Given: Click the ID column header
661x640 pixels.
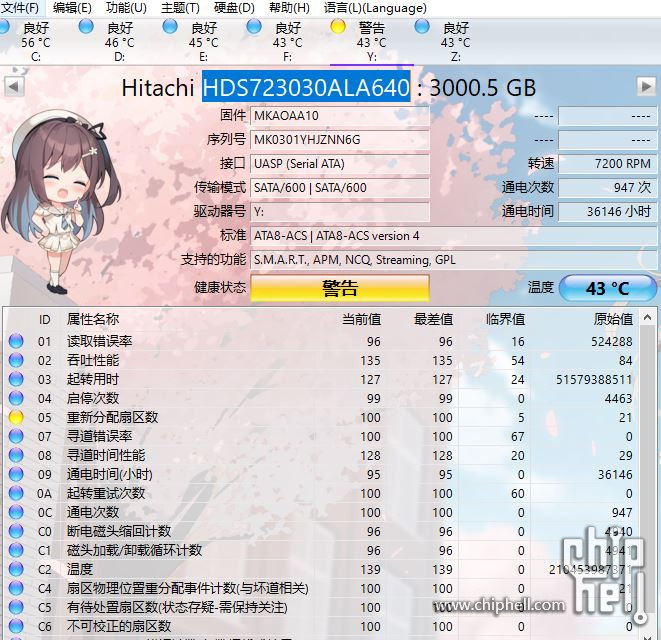Looking at the screenshot, I should [x=45, y=320].
